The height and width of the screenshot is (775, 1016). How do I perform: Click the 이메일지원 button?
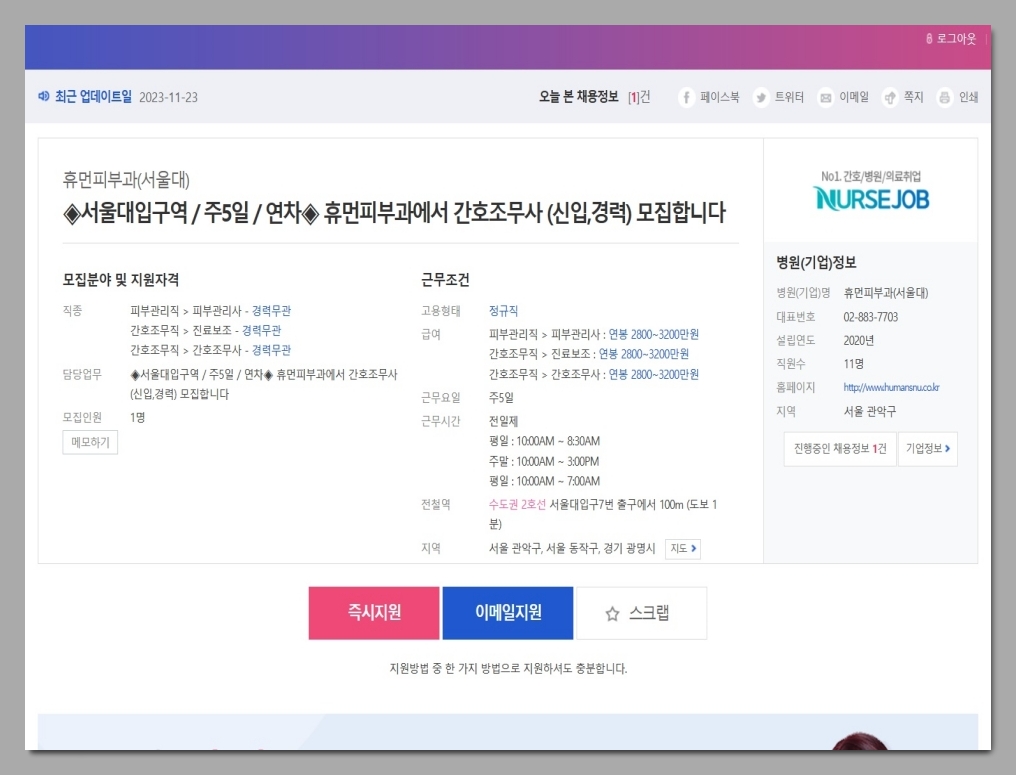click(x=508, y=613)
